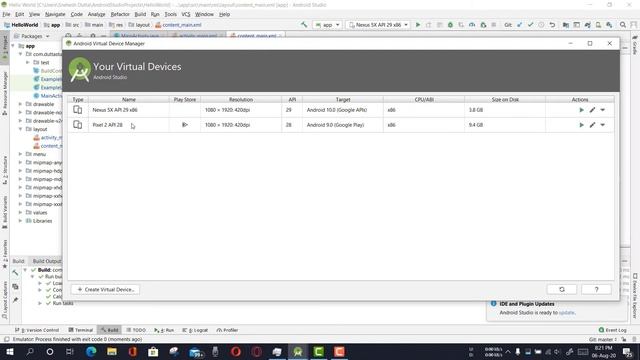Click Create Virtual Device button
The width and height of the screenshot is (640, 360).
click(105, 289)
